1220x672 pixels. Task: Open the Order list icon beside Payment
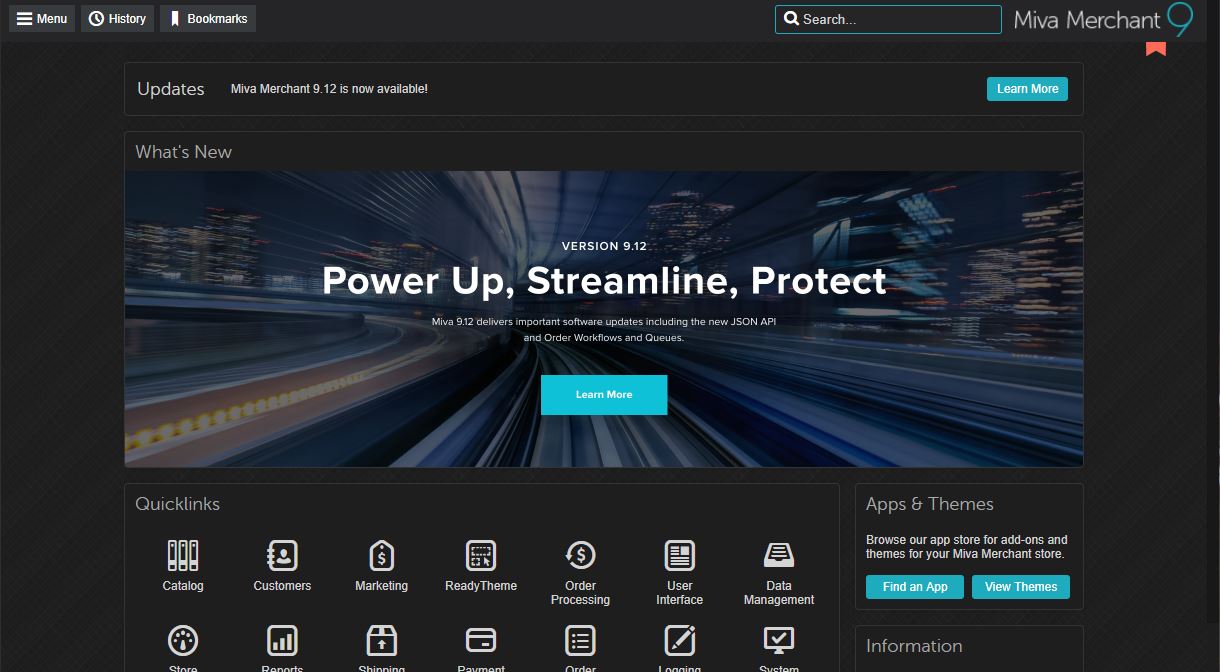(x=580, y=641)
